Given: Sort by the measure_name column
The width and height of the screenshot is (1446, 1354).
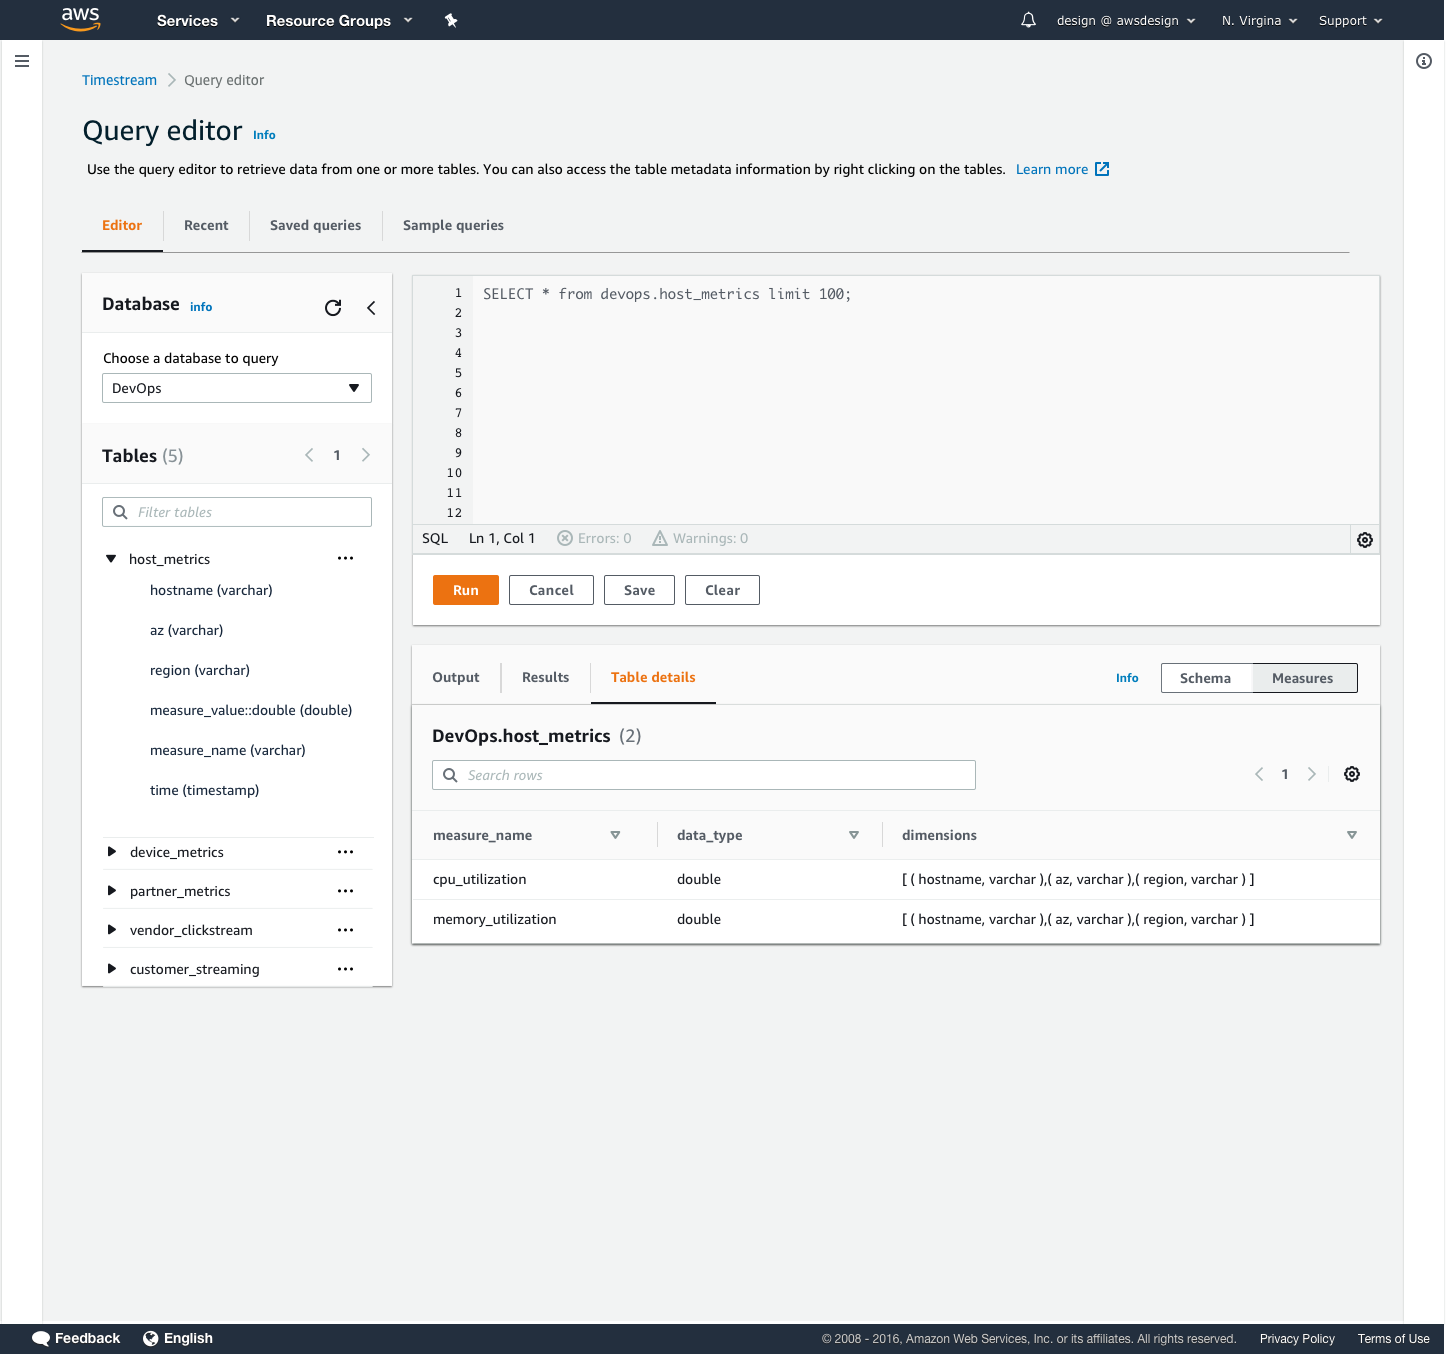Looking at the screenshot, I should pos(615,835).
